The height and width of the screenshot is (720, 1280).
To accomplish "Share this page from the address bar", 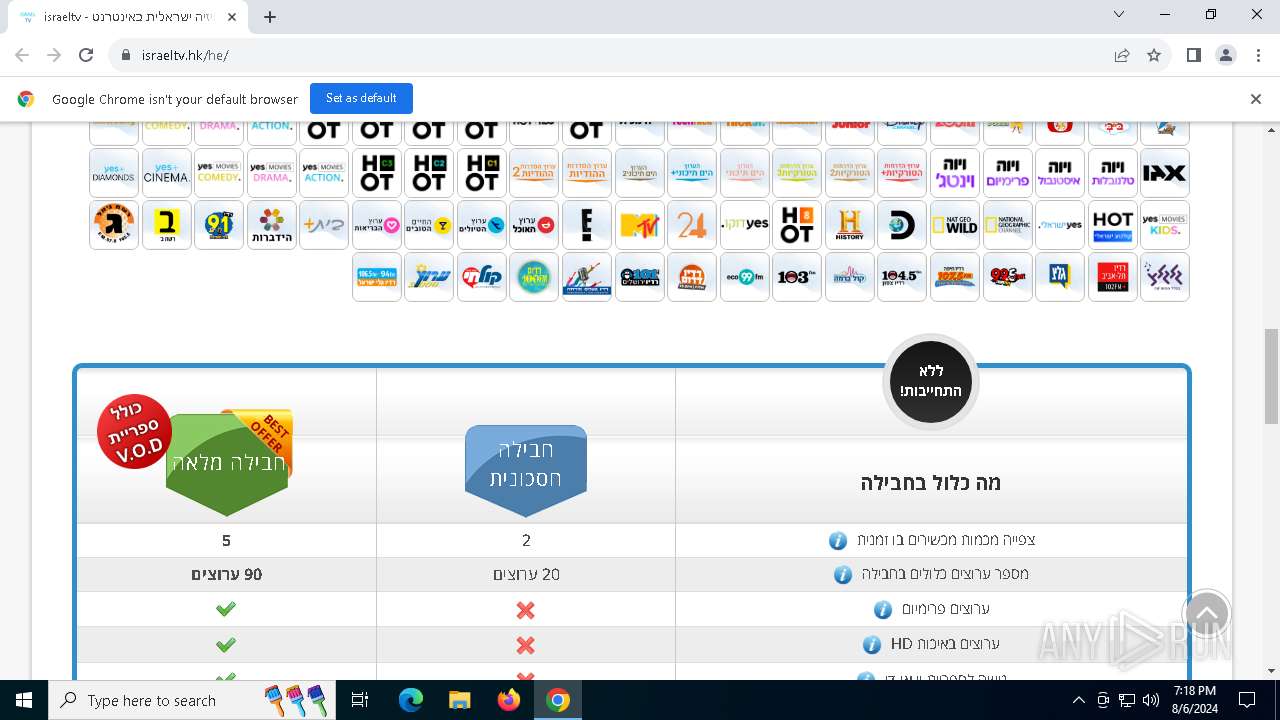I will [1122, 55].
